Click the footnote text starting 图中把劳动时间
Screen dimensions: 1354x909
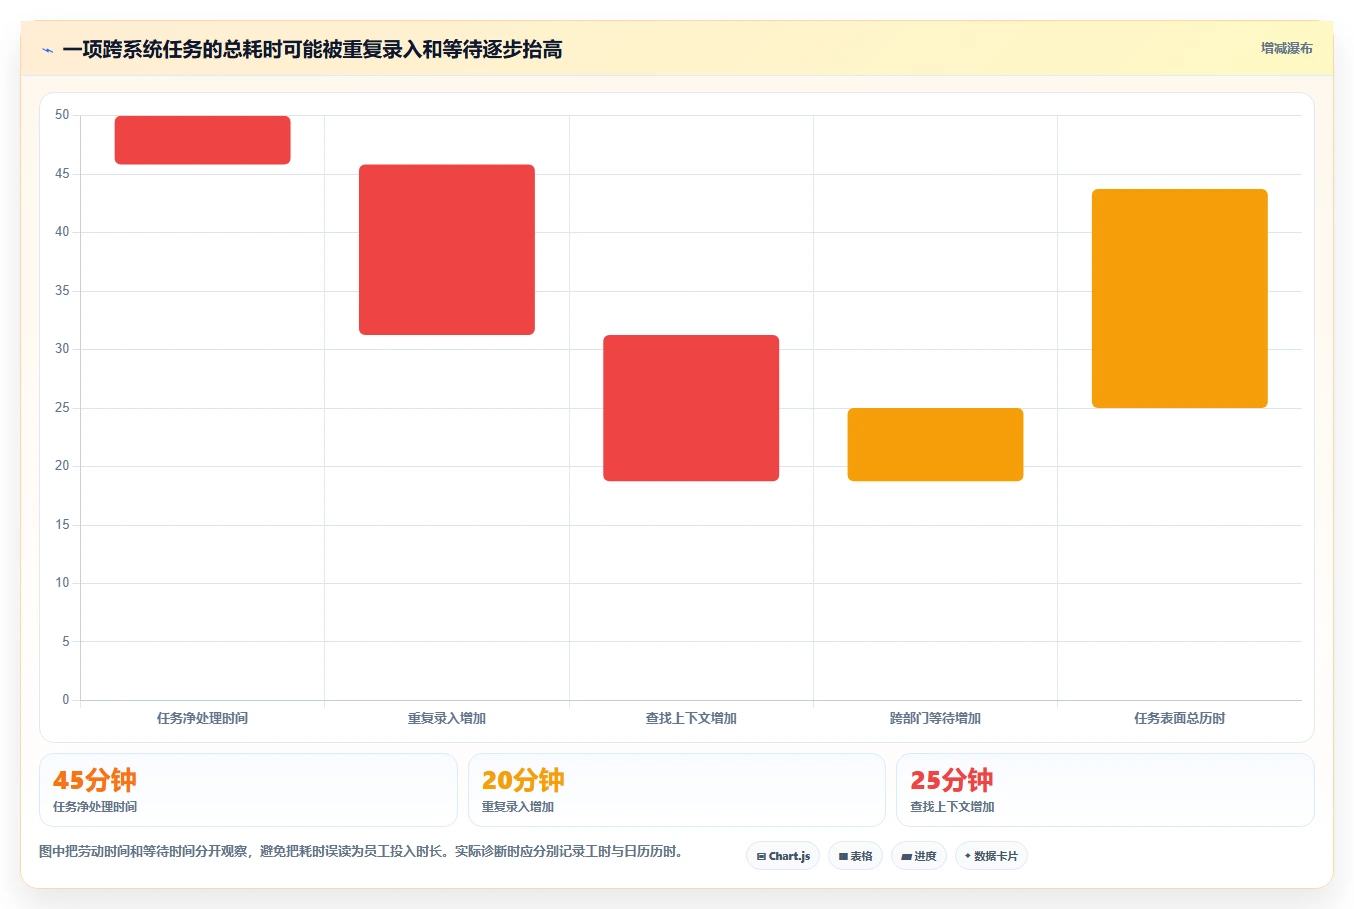point(361,852)
